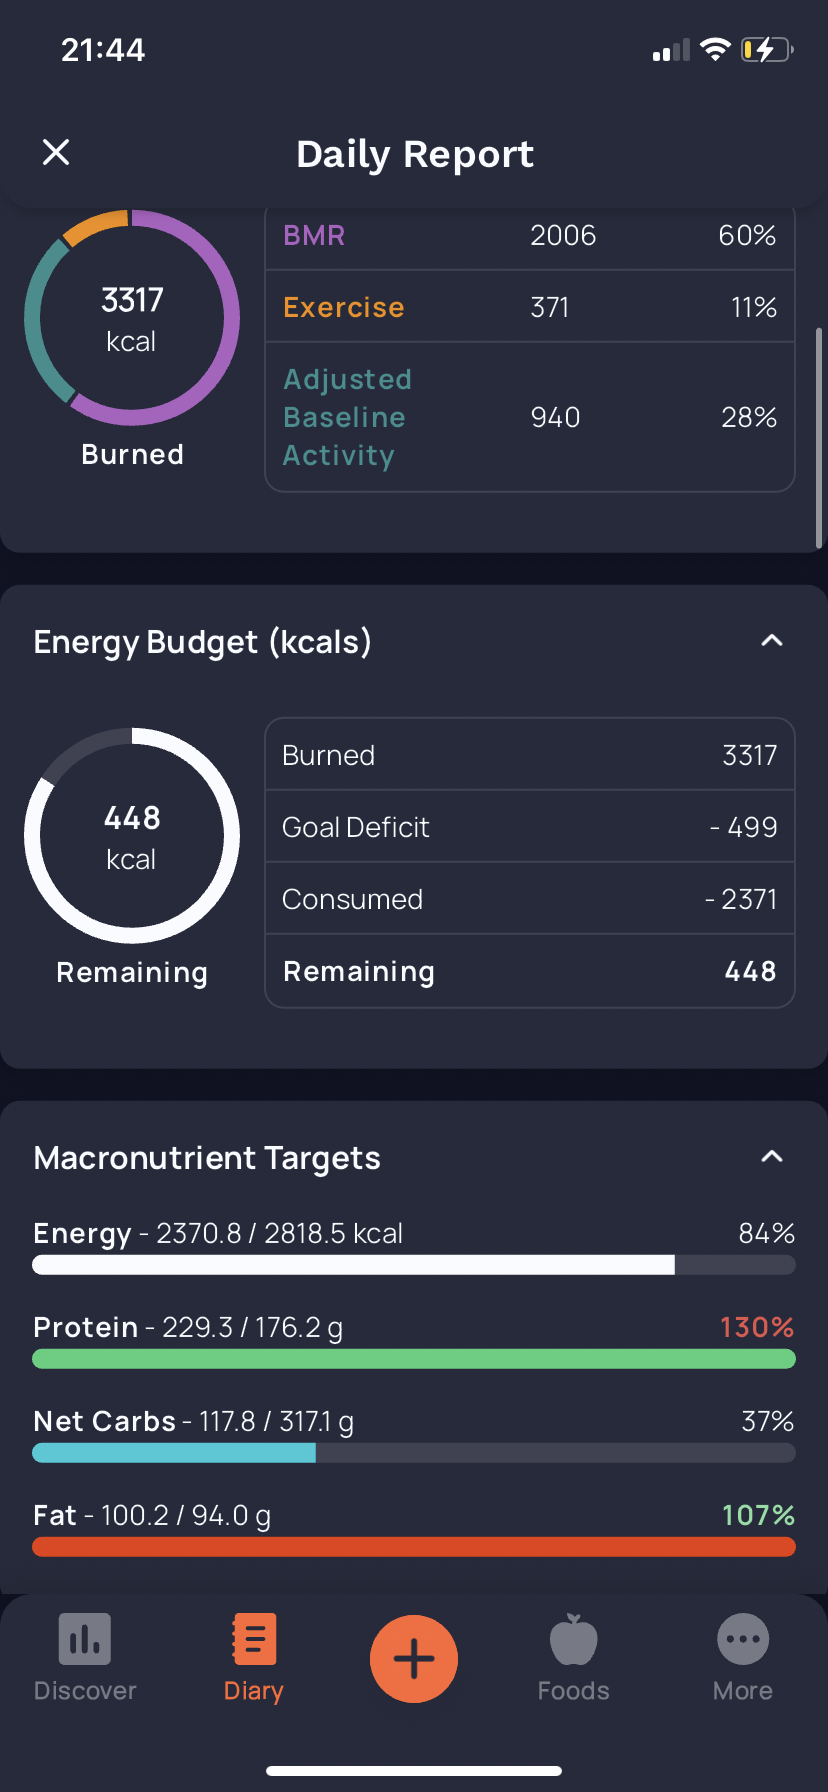Tap the Wi-Fi status icon
Viewport: 828px width, 1792px height.
coord(715,50)
